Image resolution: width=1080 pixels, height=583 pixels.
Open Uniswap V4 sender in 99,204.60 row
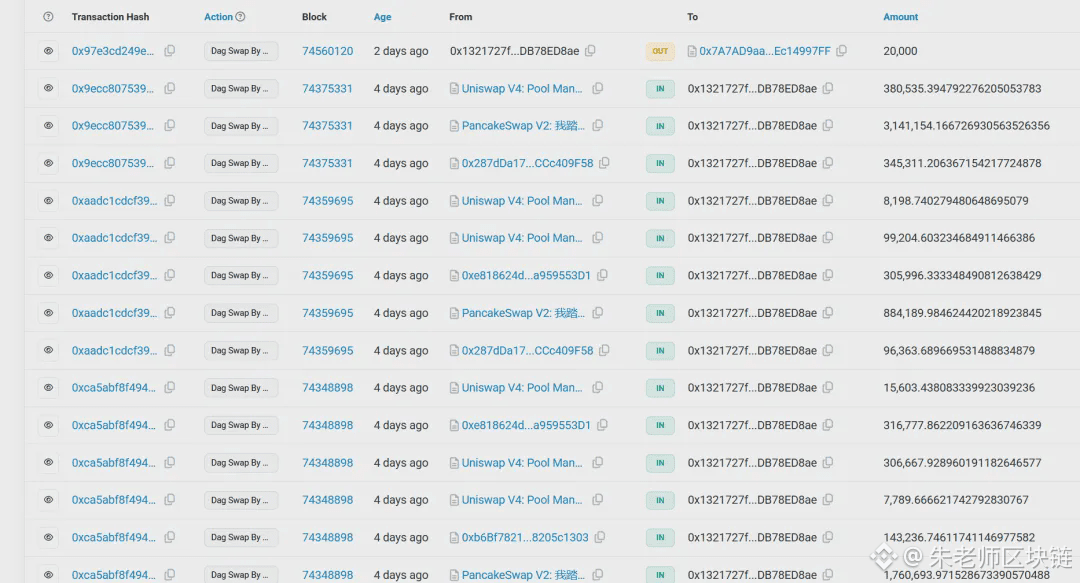tap(521, 238)
